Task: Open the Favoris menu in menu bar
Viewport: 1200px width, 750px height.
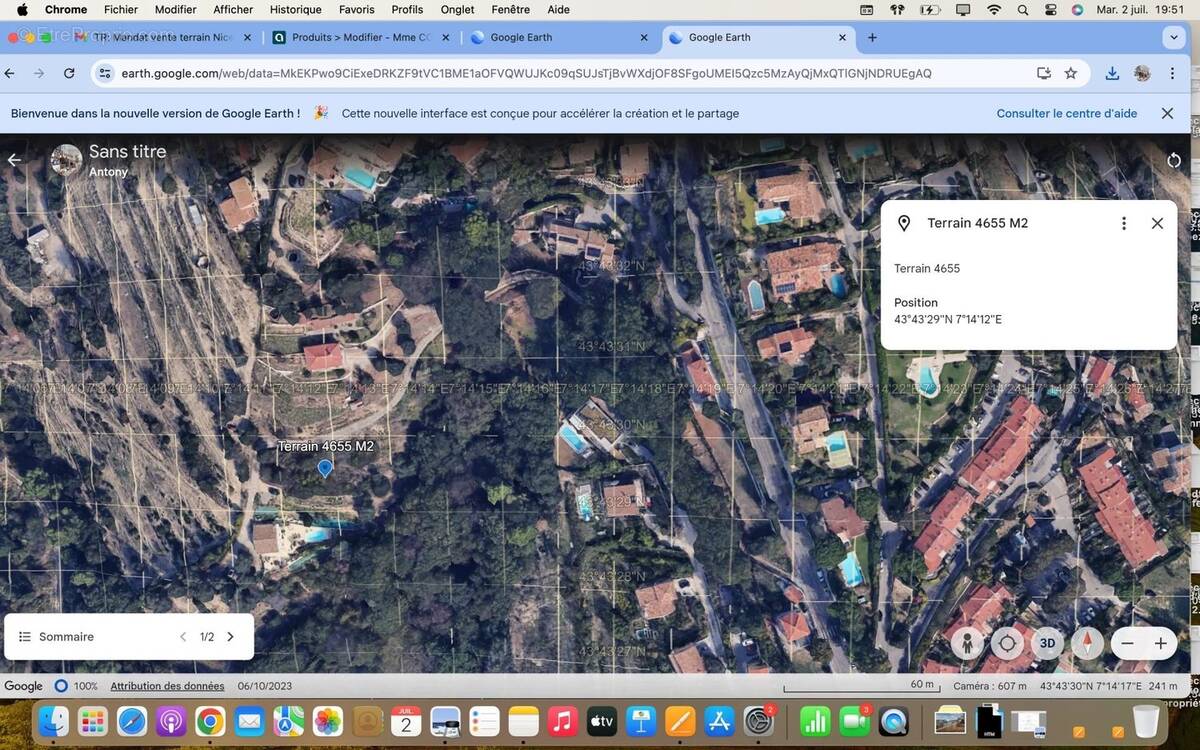Action: pos(356,9)
